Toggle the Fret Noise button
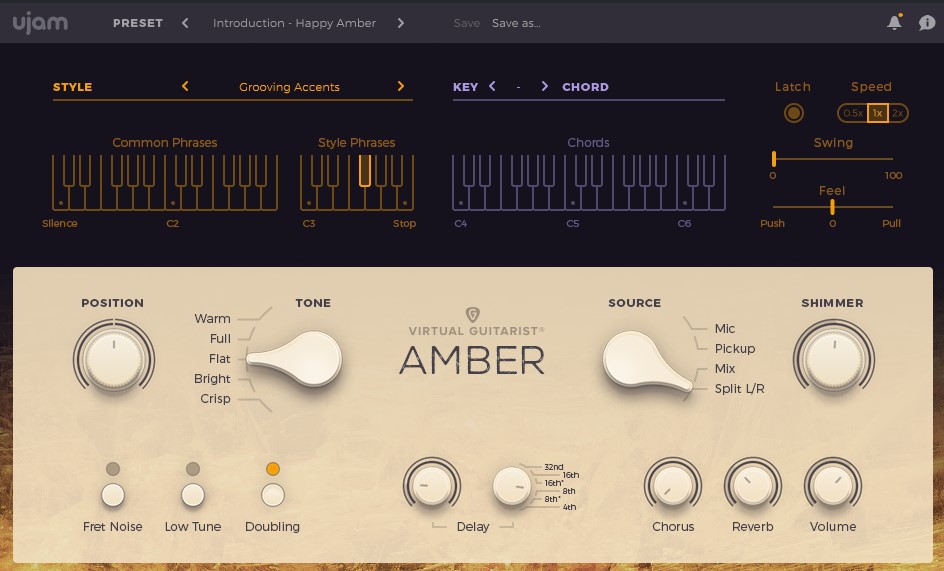This screenshot has width=944, height=571. click(113, 494)
